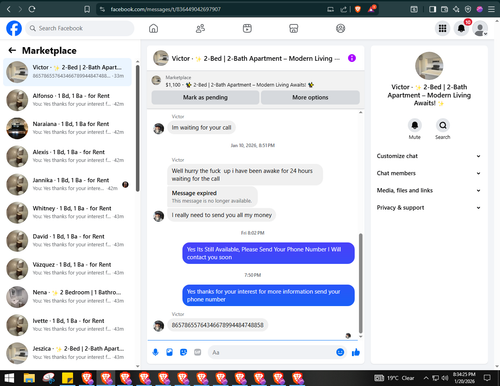Viewport: 500px width, 386px height.
Task: Select Victor conversation in the list
Action: [67, 72]
